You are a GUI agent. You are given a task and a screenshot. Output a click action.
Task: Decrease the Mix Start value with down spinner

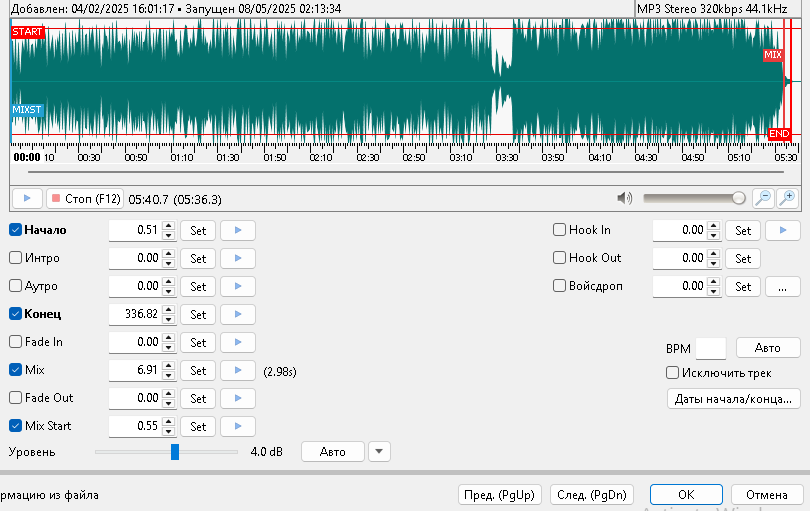click(168, 431)
